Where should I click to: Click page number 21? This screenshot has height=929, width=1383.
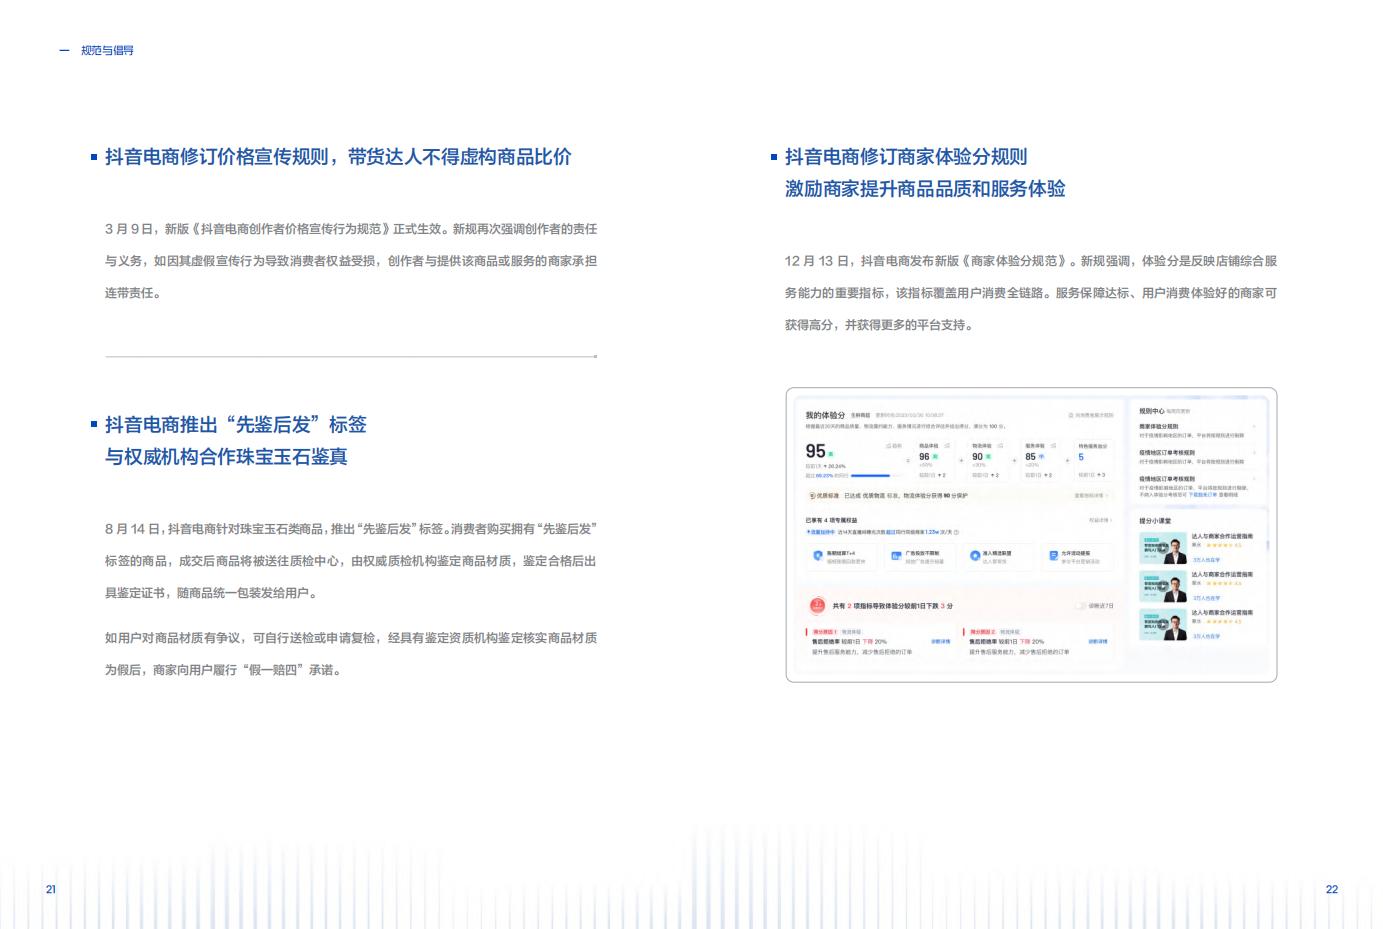tap(51, 889)
